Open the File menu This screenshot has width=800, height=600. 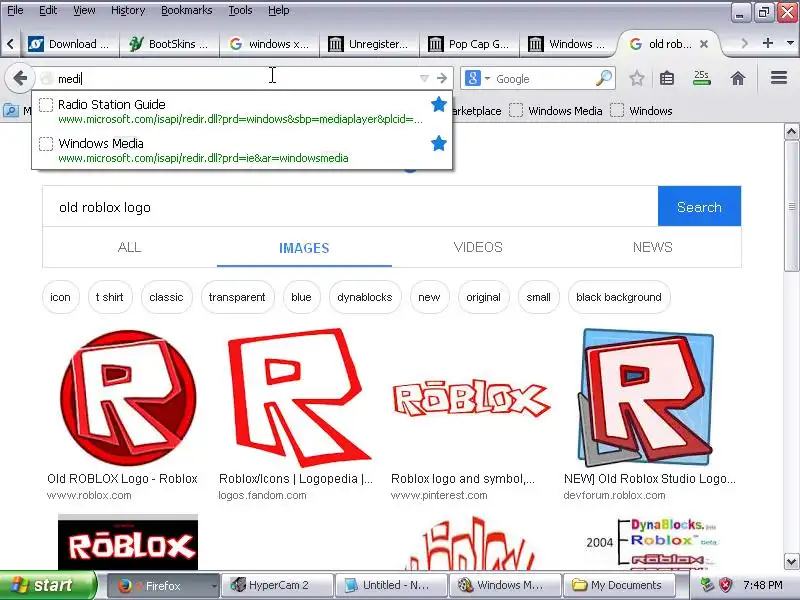click(x=15, y=10)
